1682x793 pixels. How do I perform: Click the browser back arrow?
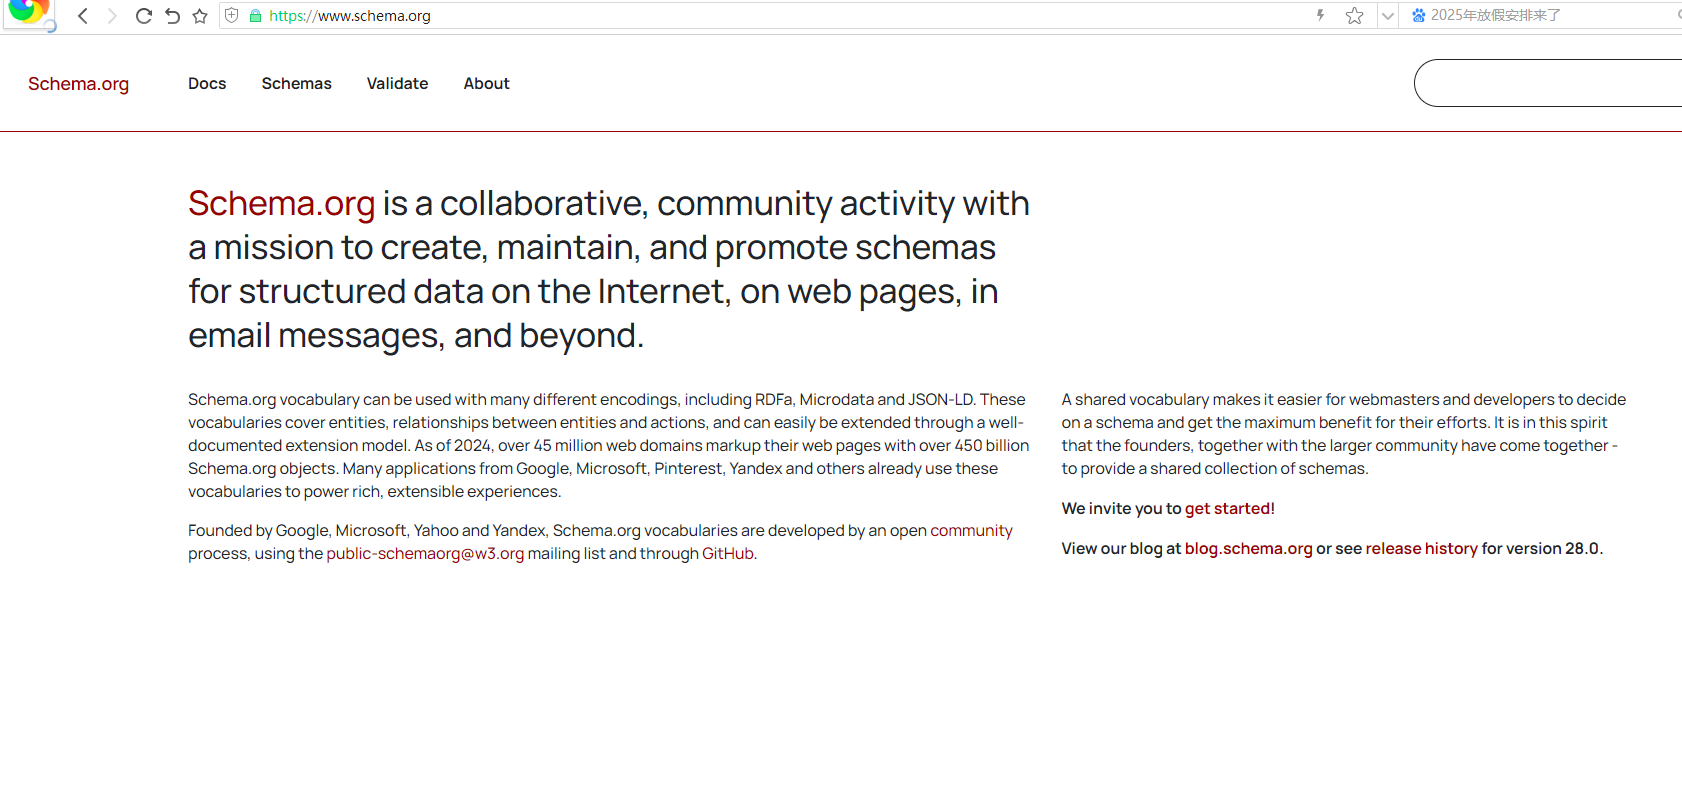pos(83,16)
